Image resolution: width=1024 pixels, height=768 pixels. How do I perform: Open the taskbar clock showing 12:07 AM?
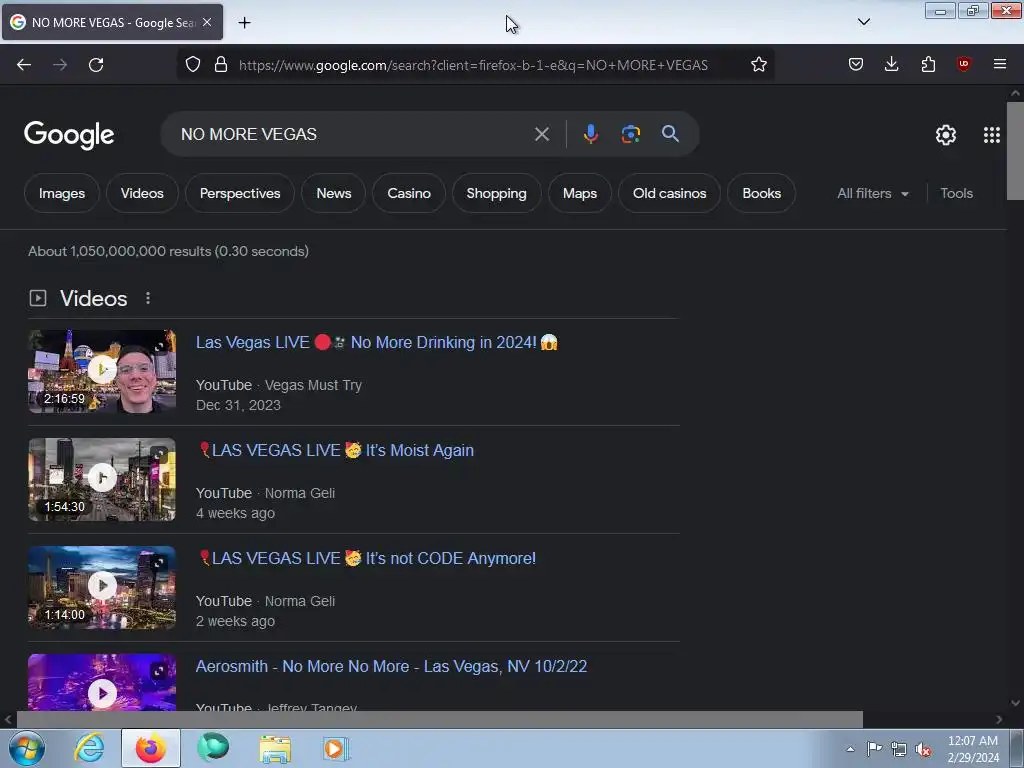point(973,749)
